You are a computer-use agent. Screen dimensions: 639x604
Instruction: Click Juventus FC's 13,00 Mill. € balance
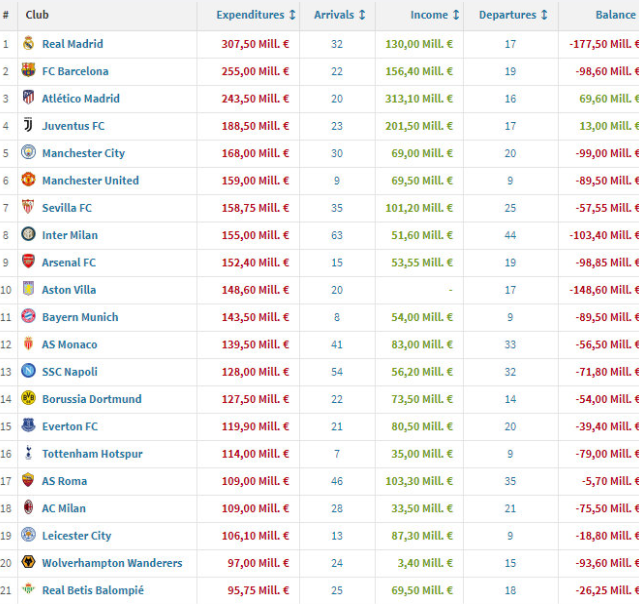point(609,126)
